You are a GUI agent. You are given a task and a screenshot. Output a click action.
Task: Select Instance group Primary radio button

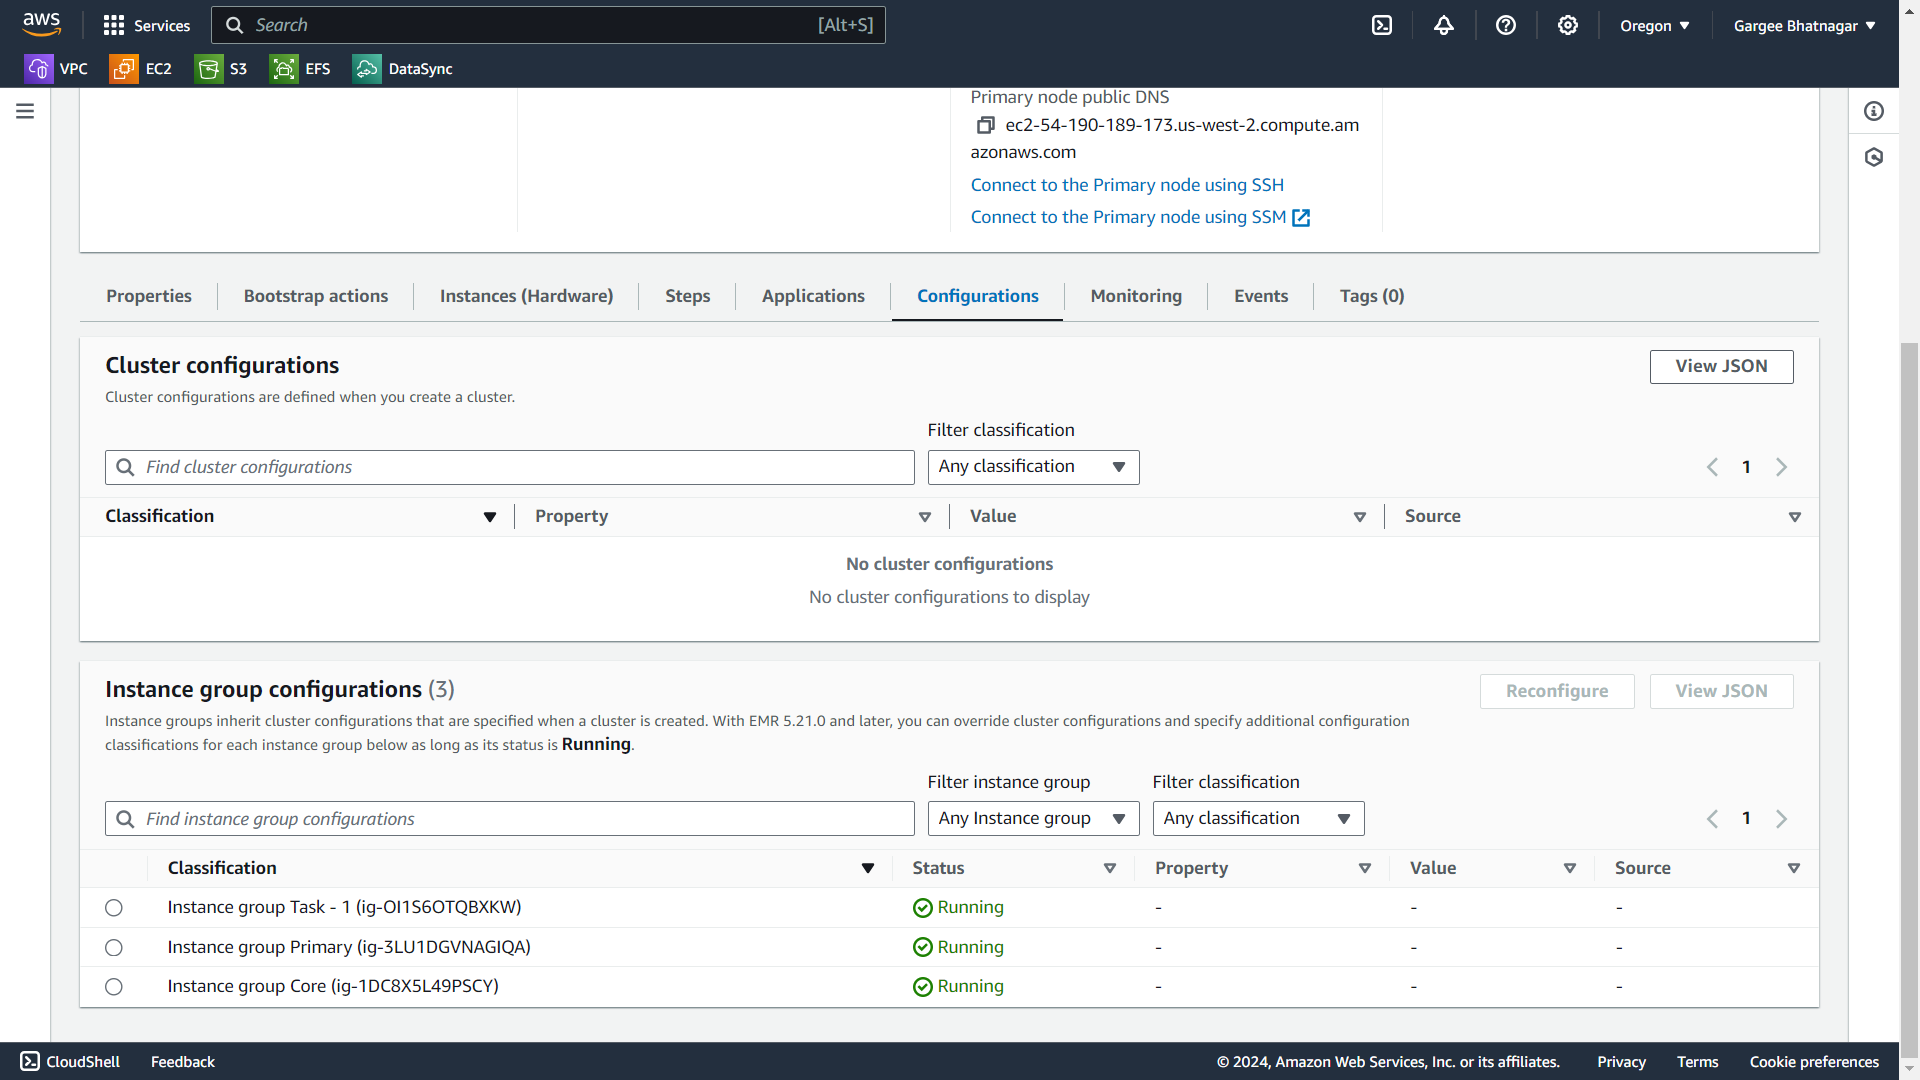(x=114, y=948)
